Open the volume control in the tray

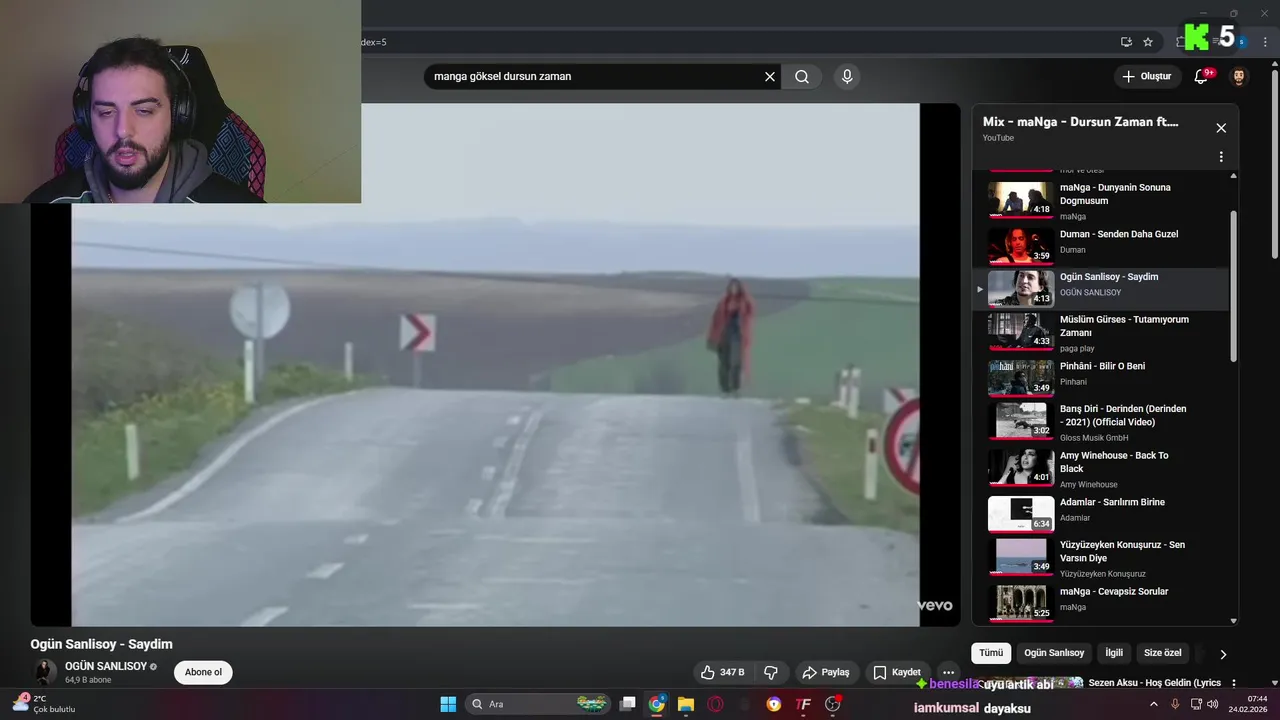(x=1213, y=704)
